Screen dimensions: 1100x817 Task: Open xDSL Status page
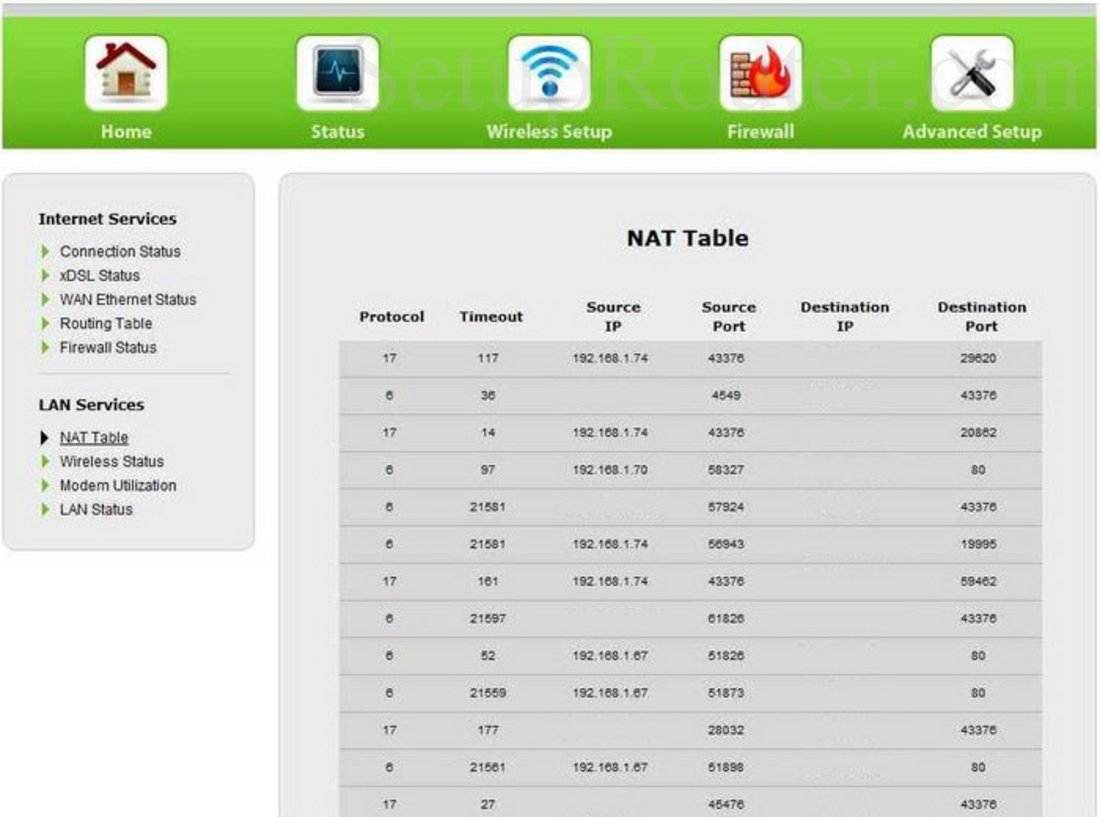pos(100,275)
